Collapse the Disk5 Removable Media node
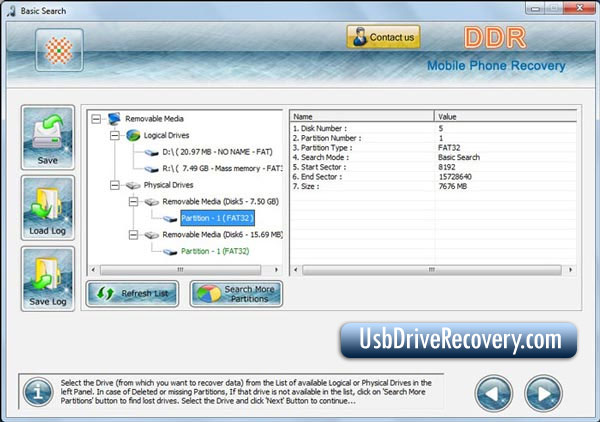Screen dimensions: 600x422 click(x=133, y=202)
